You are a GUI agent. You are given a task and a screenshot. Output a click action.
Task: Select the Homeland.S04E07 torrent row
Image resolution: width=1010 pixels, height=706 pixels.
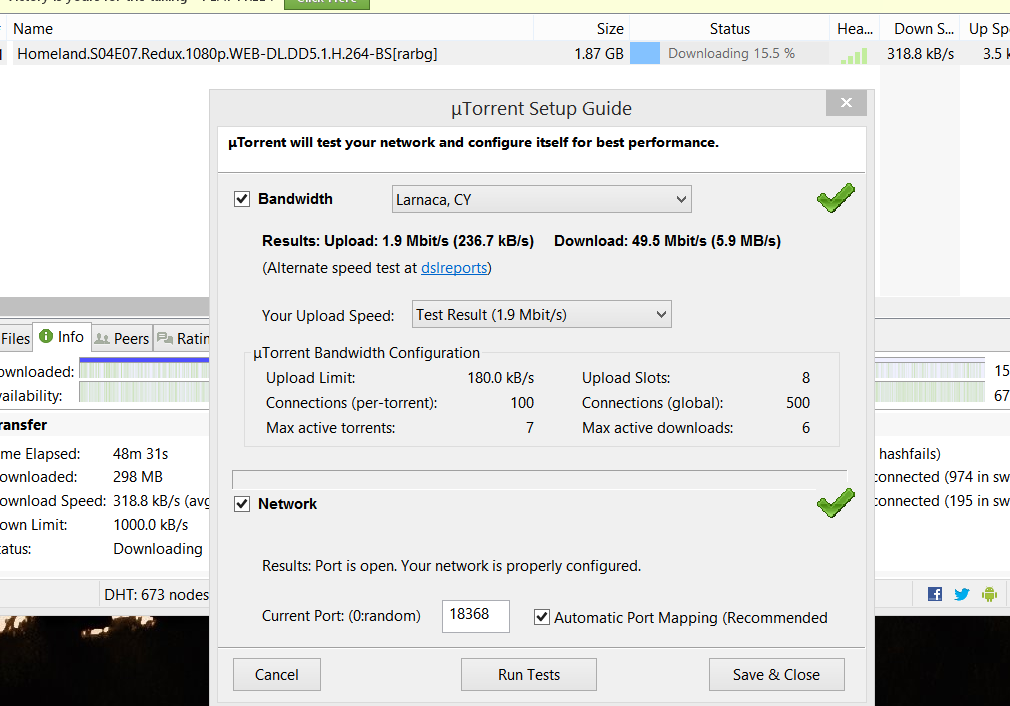click(505, 53)
